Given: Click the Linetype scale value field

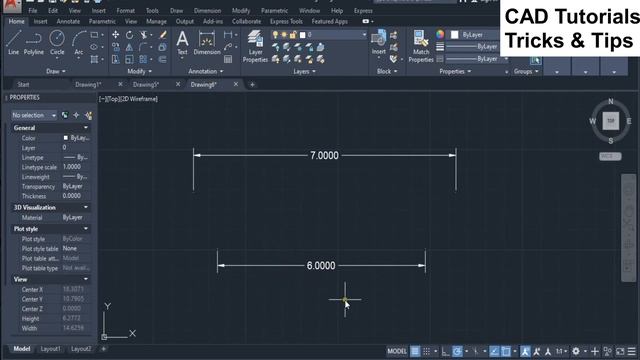Looking at the screenshot, I should (76, 167).
